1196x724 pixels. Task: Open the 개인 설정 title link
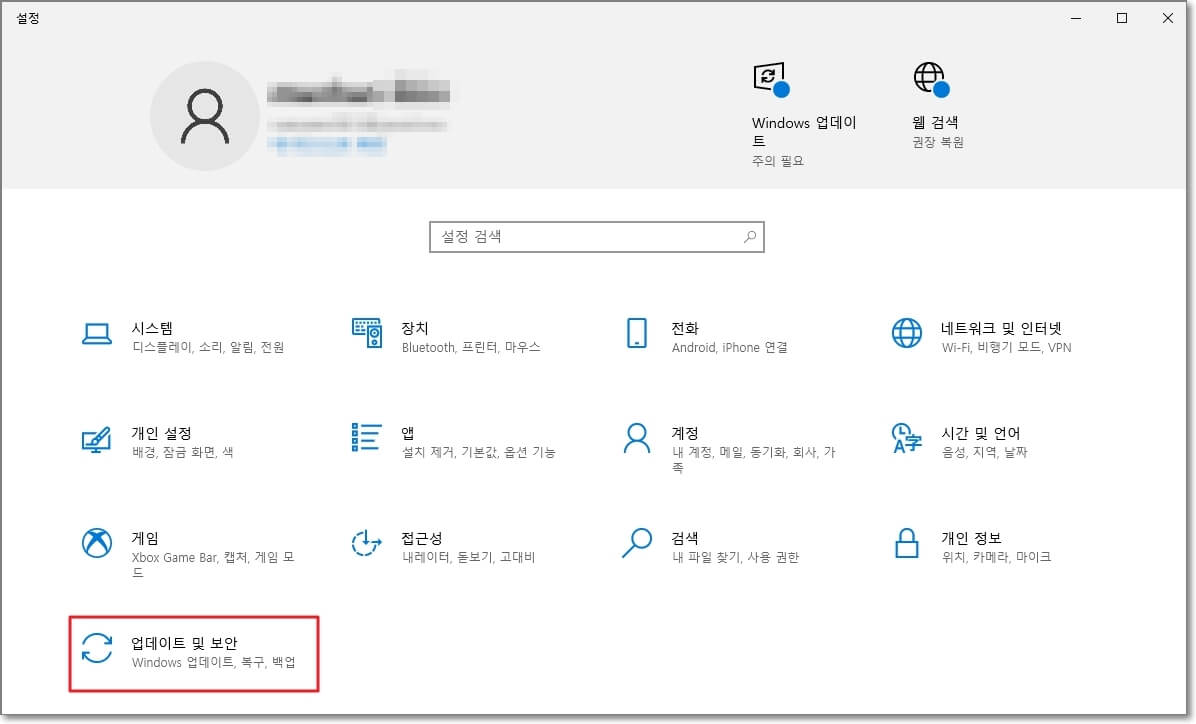point(162,433)
